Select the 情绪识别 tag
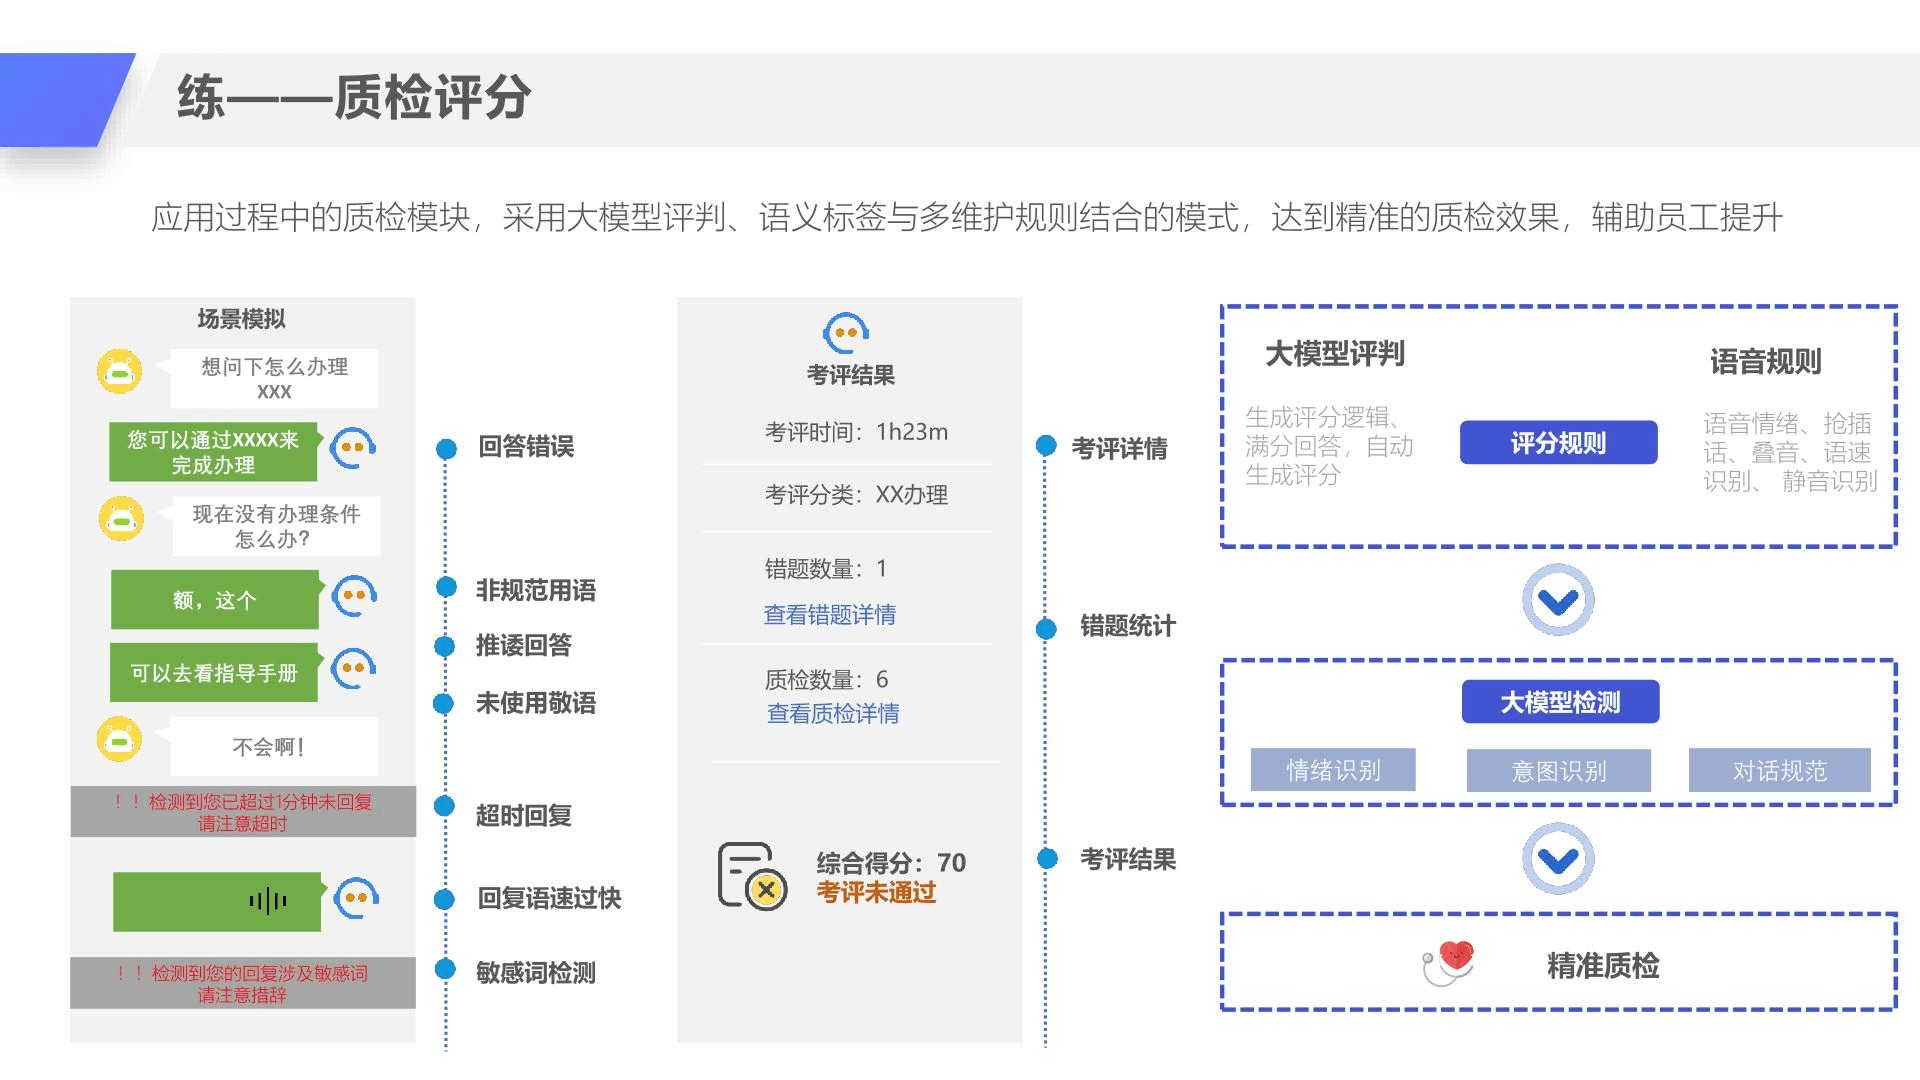Image resolution: width=1920 pixels, height=1080 pixels. pos(1332,770)
